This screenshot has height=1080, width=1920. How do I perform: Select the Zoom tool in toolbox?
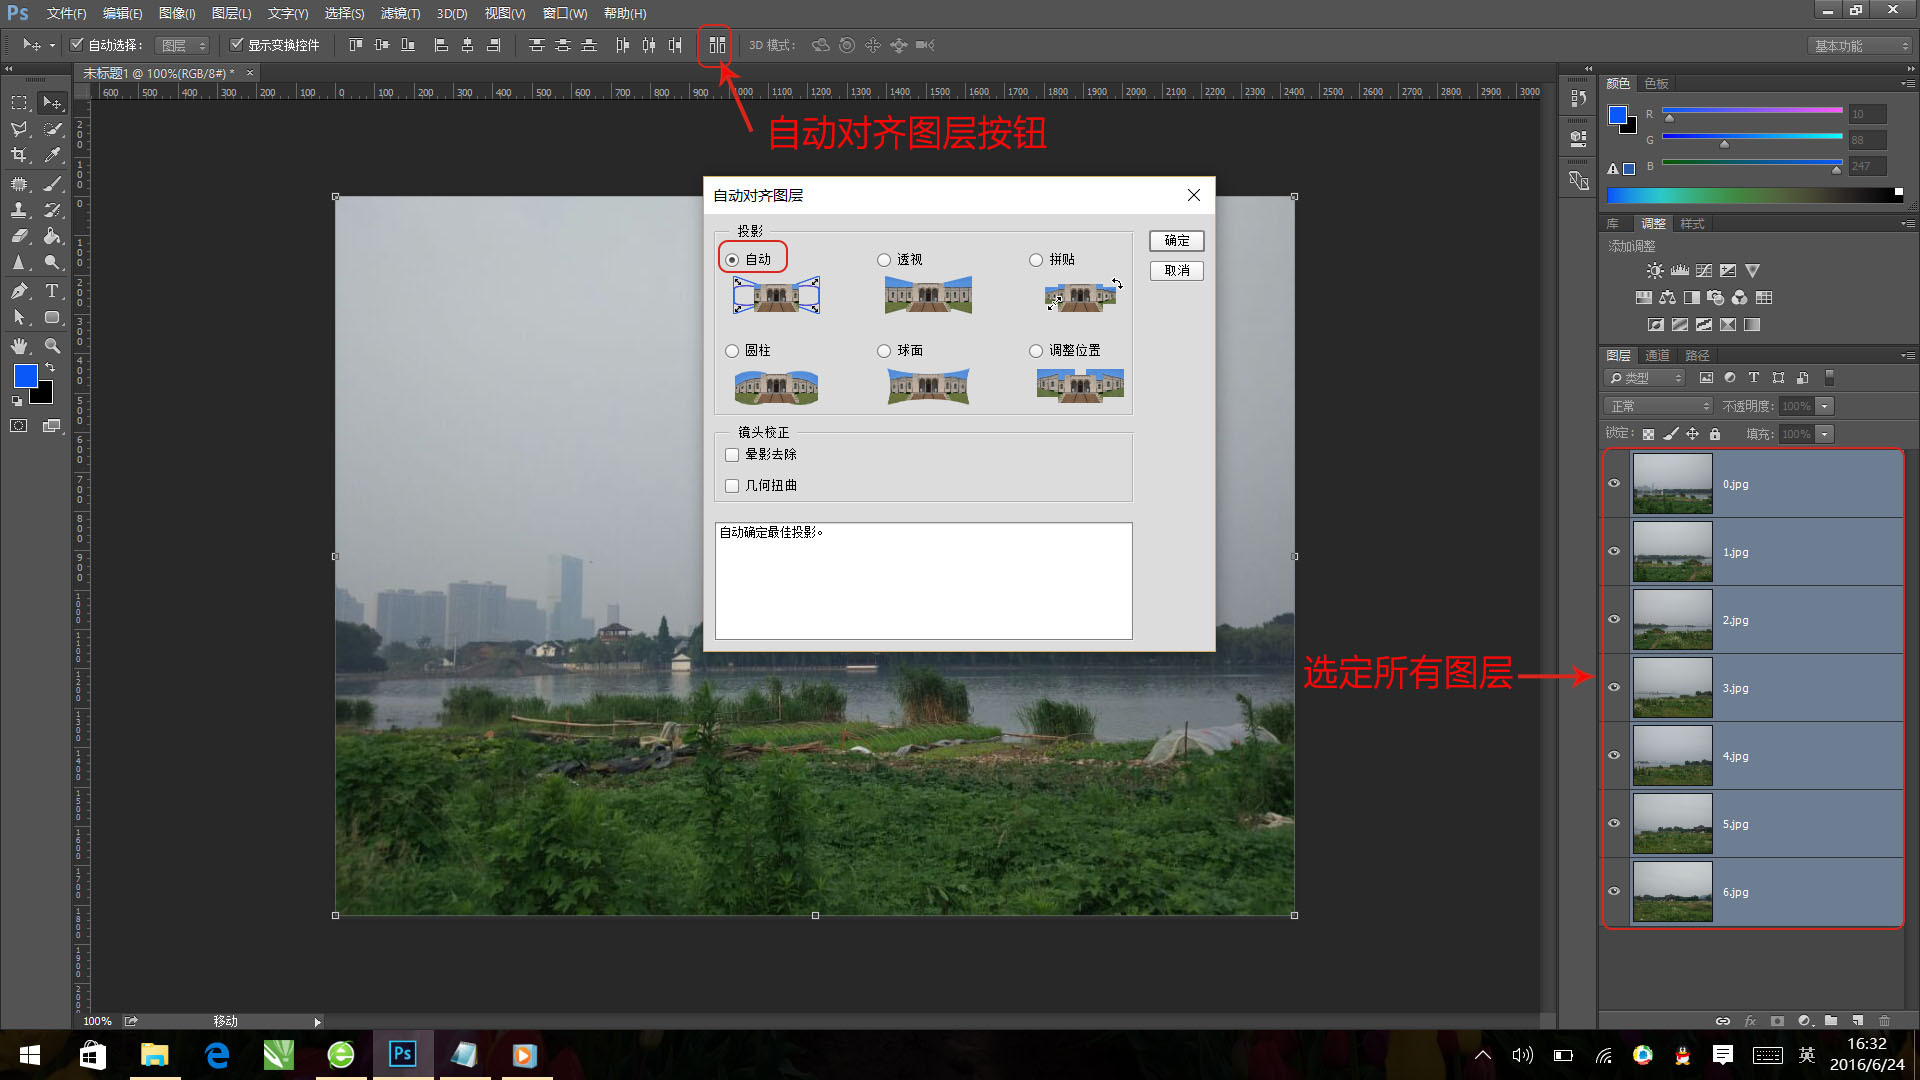click(52, 346)
